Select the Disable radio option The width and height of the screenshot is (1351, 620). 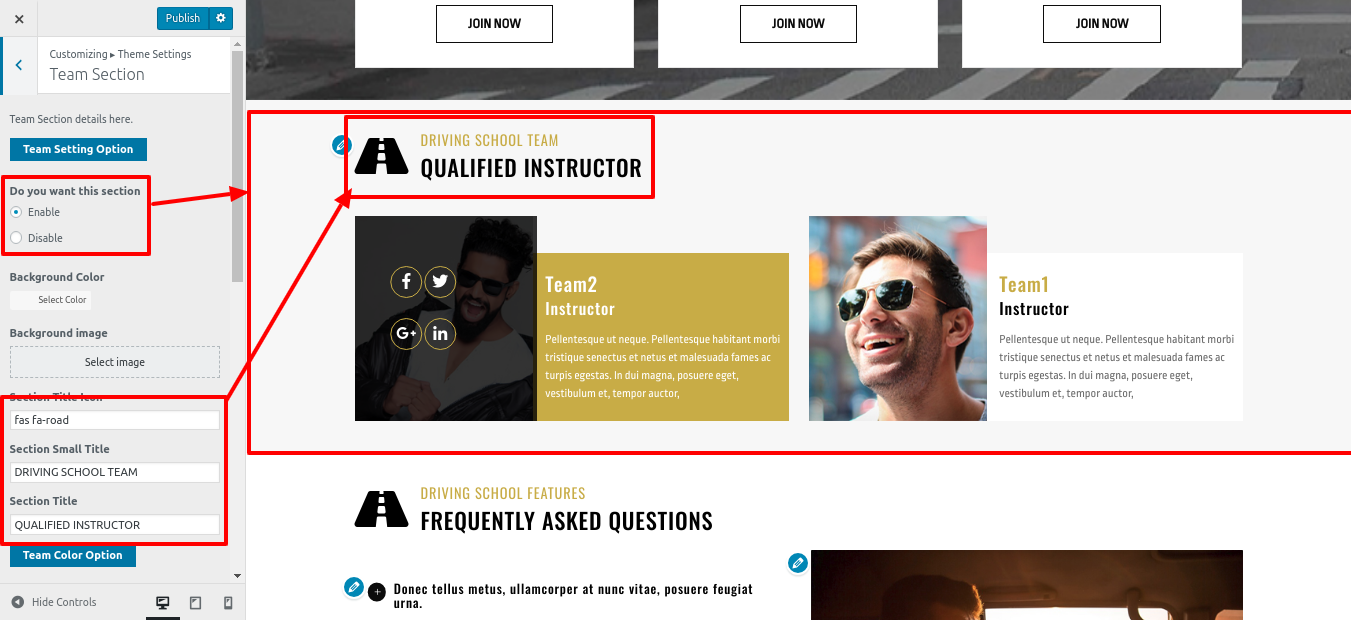16,238
